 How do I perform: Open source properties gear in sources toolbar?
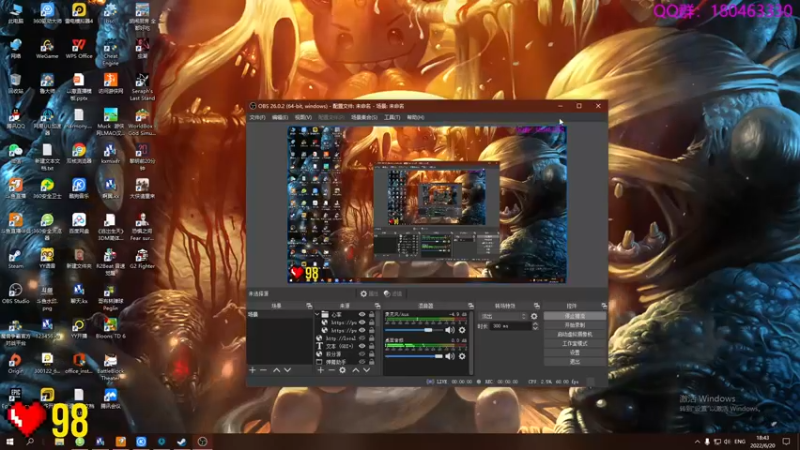pyautogui.click(x=342, y=370)
